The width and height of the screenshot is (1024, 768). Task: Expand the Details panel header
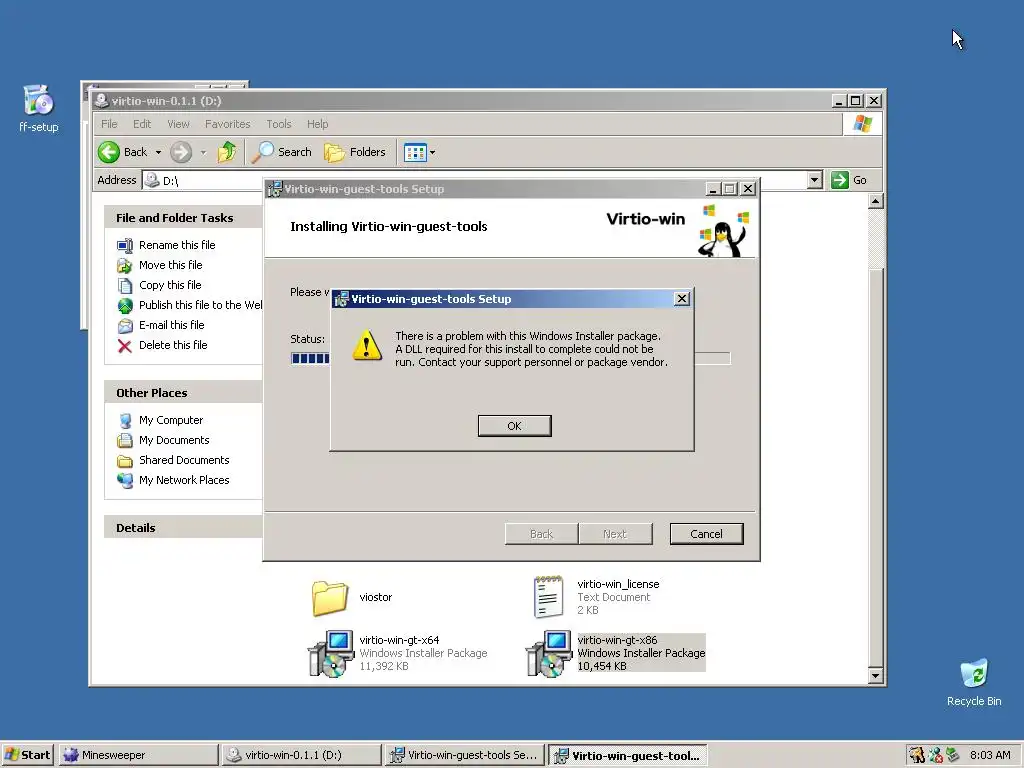[183, 528]
